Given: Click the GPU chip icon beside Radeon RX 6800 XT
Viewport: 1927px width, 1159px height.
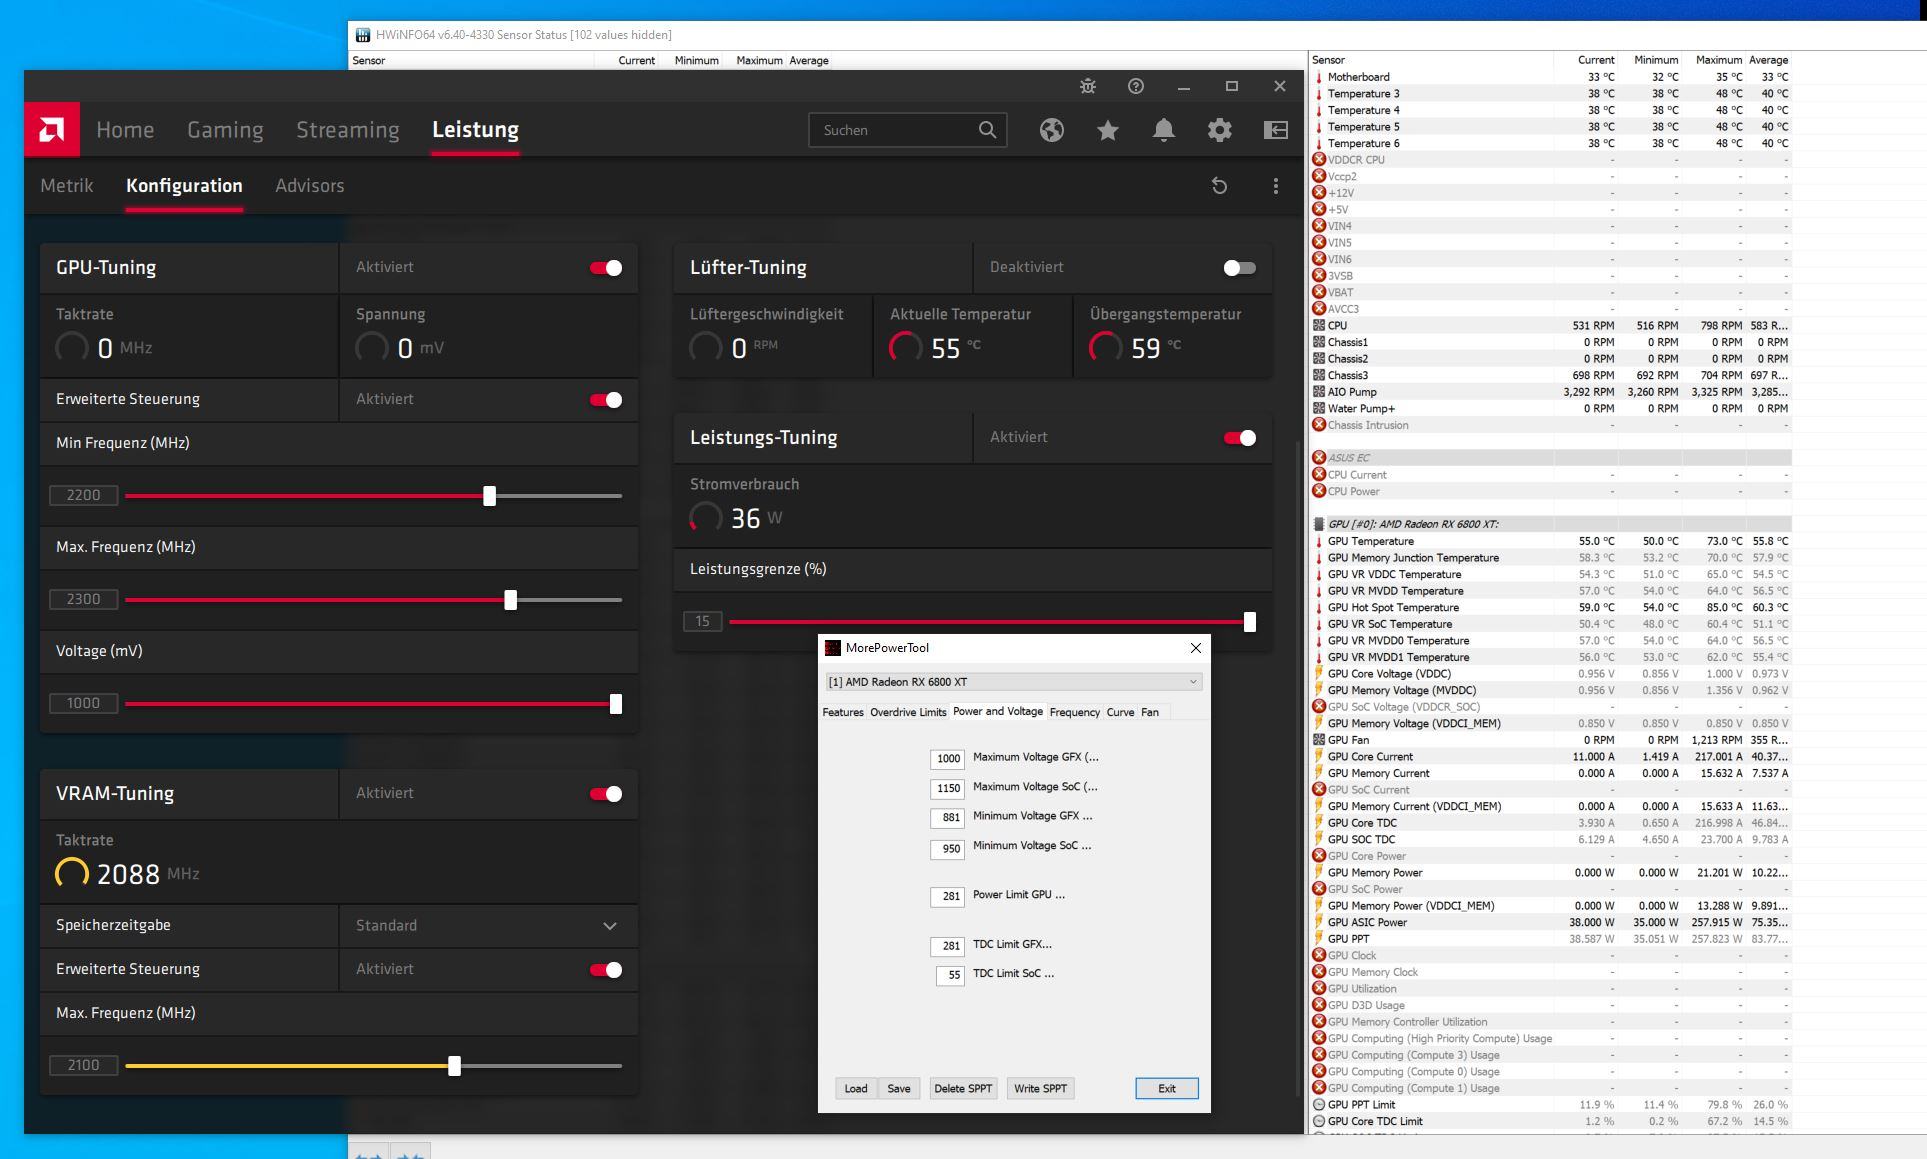Looking at the screenshot, I should coord(1319,524).
